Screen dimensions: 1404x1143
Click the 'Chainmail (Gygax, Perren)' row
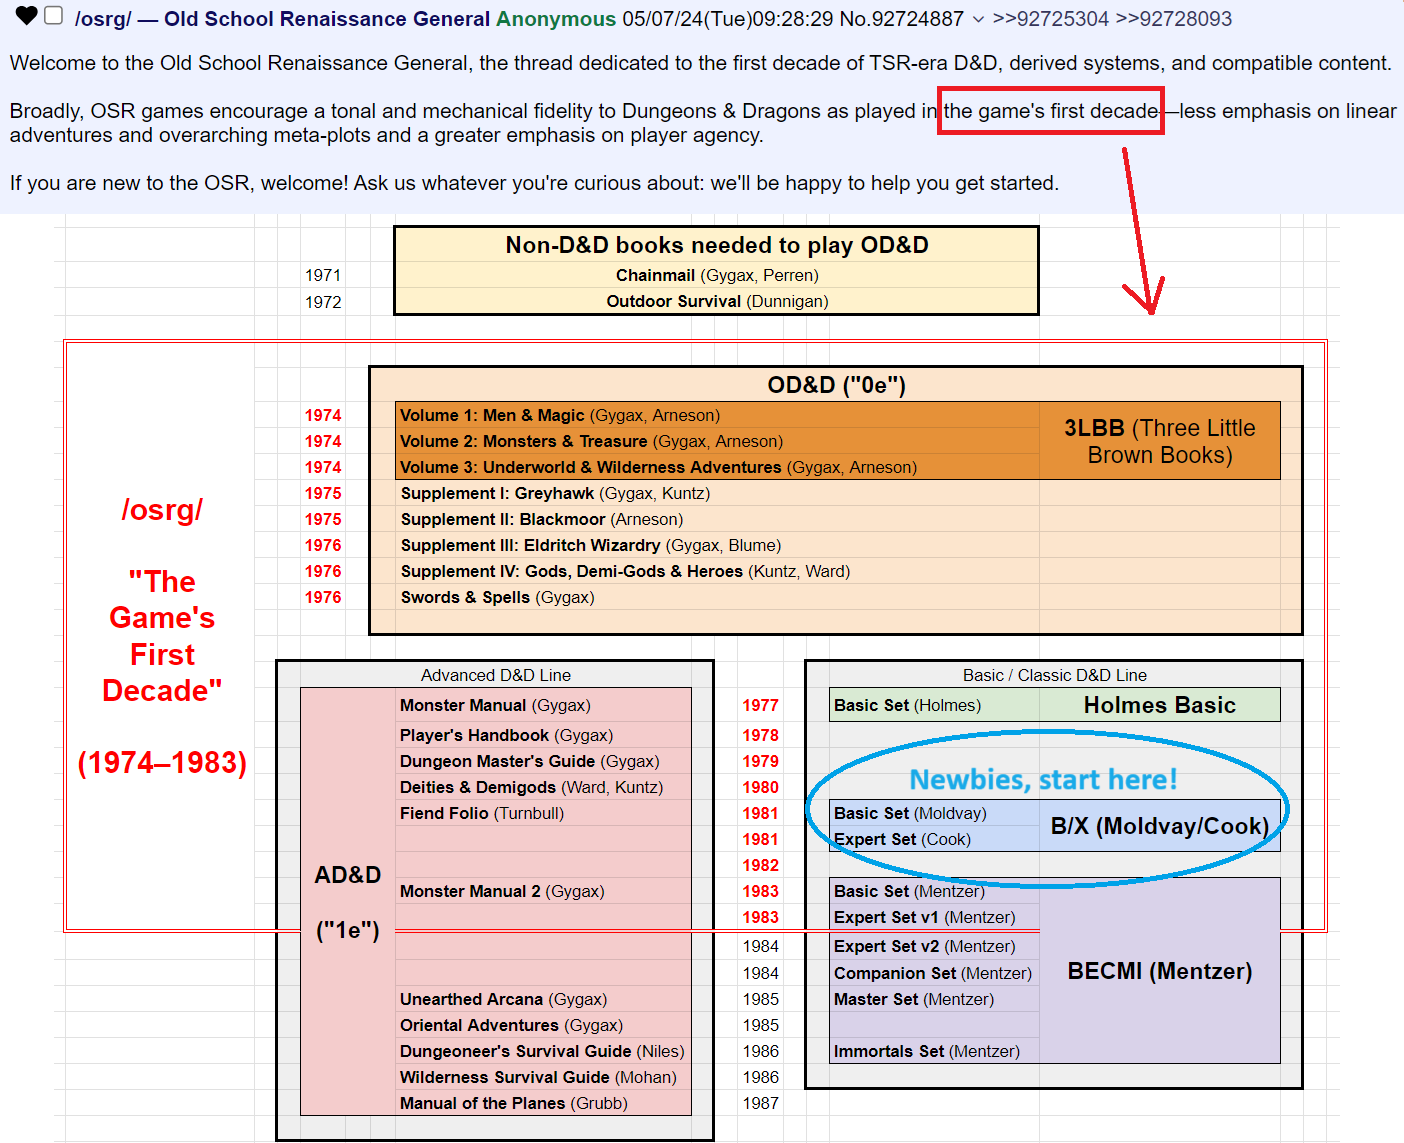pos(717,275)
